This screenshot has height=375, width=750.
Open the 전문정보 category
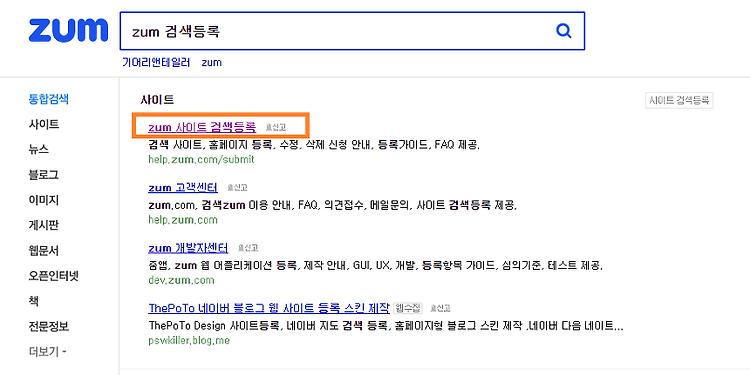(x=49, y=327)
